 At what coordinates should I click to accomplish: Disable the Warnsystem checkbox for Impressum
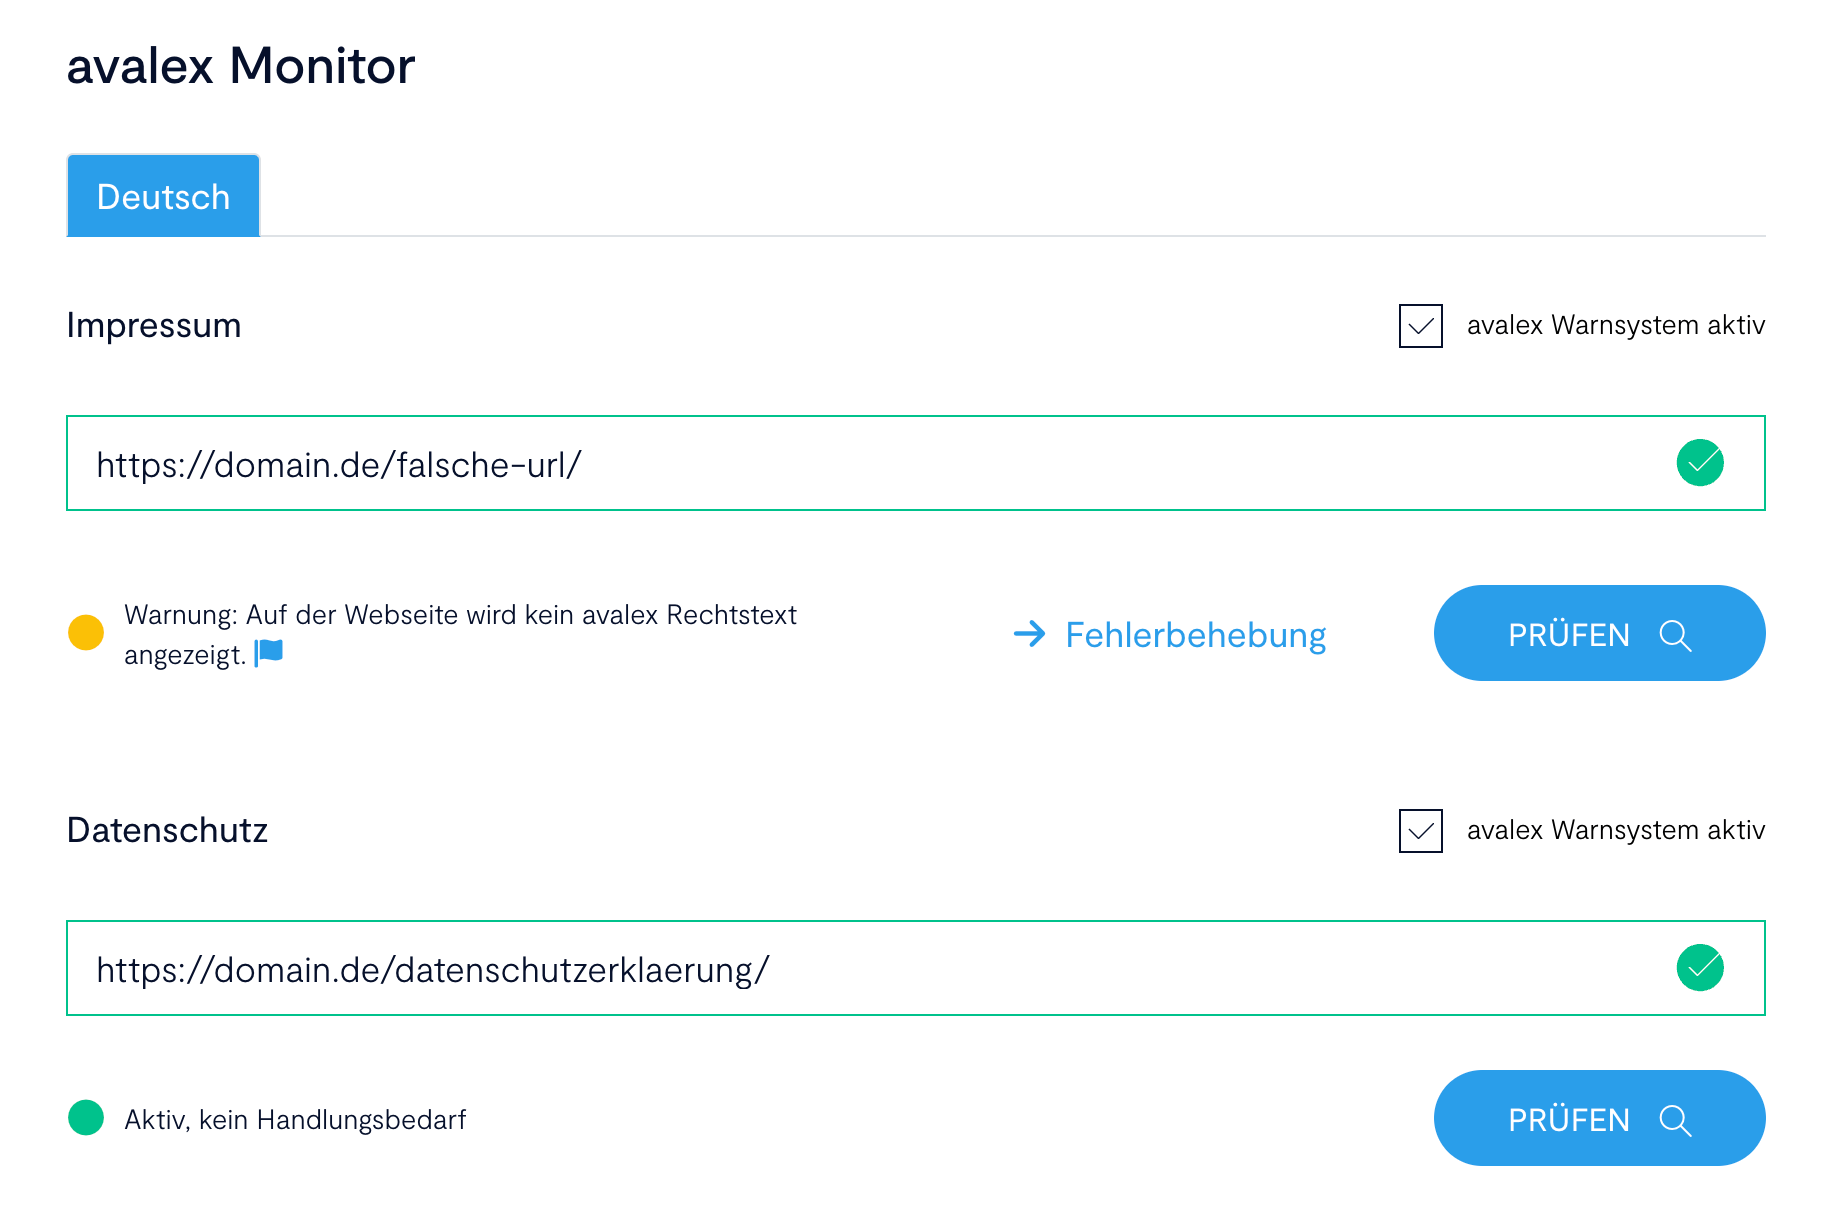click(1419, 326)
